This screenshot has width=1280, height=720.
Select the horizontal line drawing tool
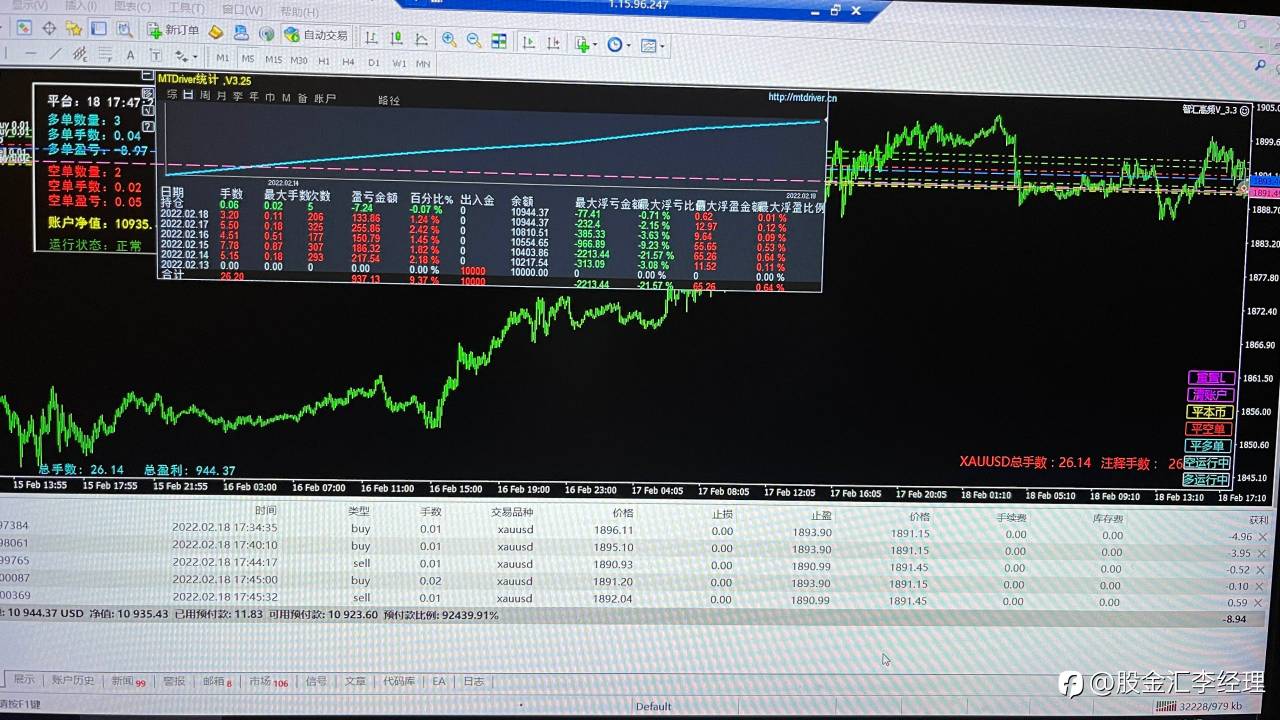(30, 53)
